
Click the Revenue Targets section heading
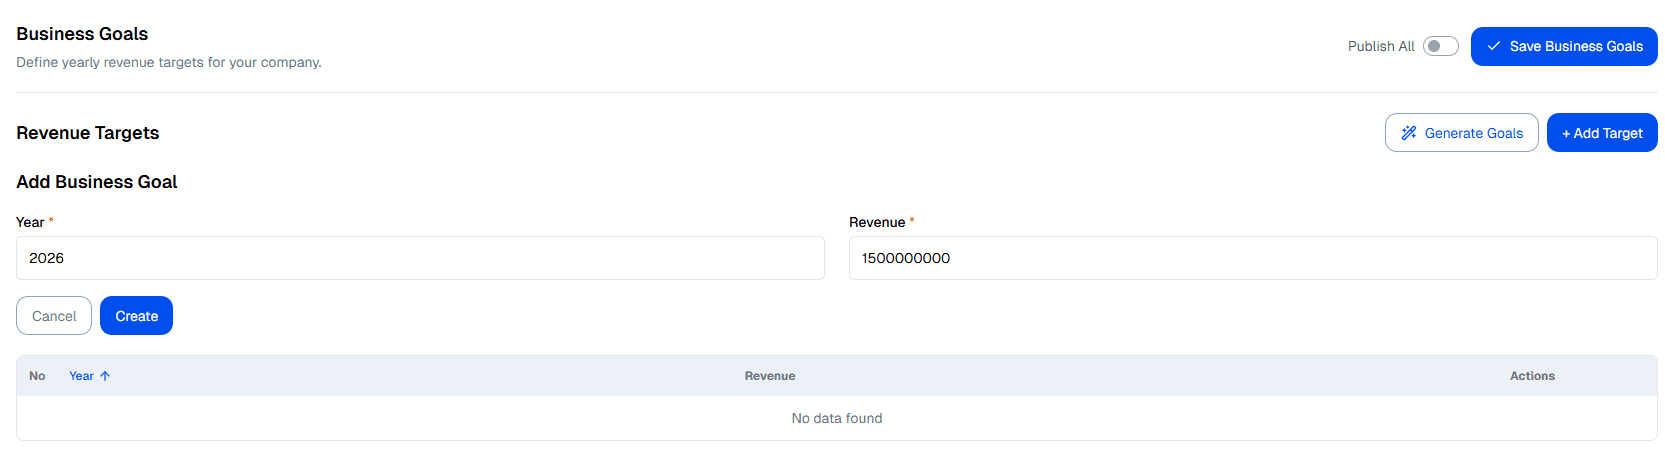point(88,133)
